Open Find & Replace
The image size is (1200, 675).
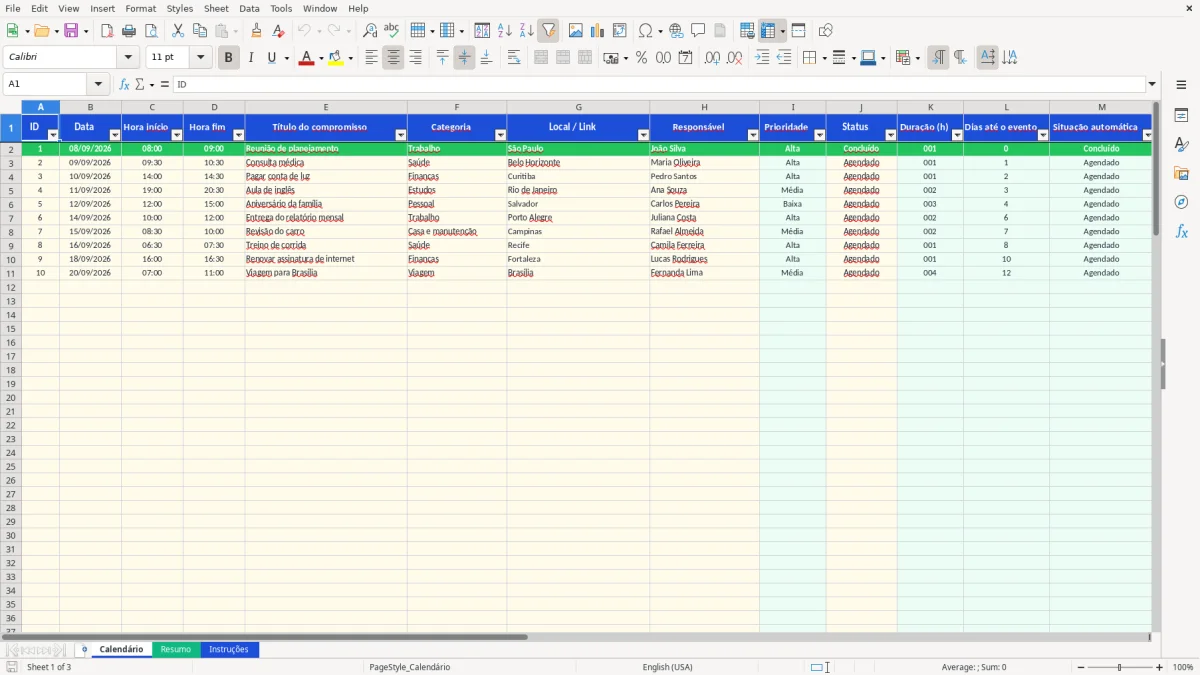370,31
